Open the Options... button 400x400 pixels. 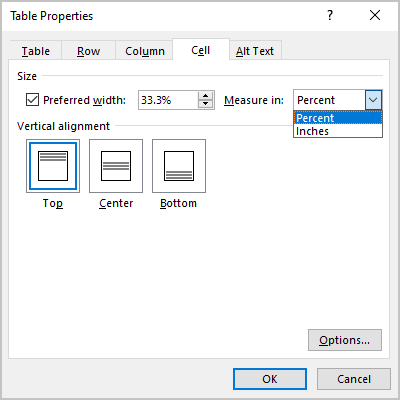[345, 340]
